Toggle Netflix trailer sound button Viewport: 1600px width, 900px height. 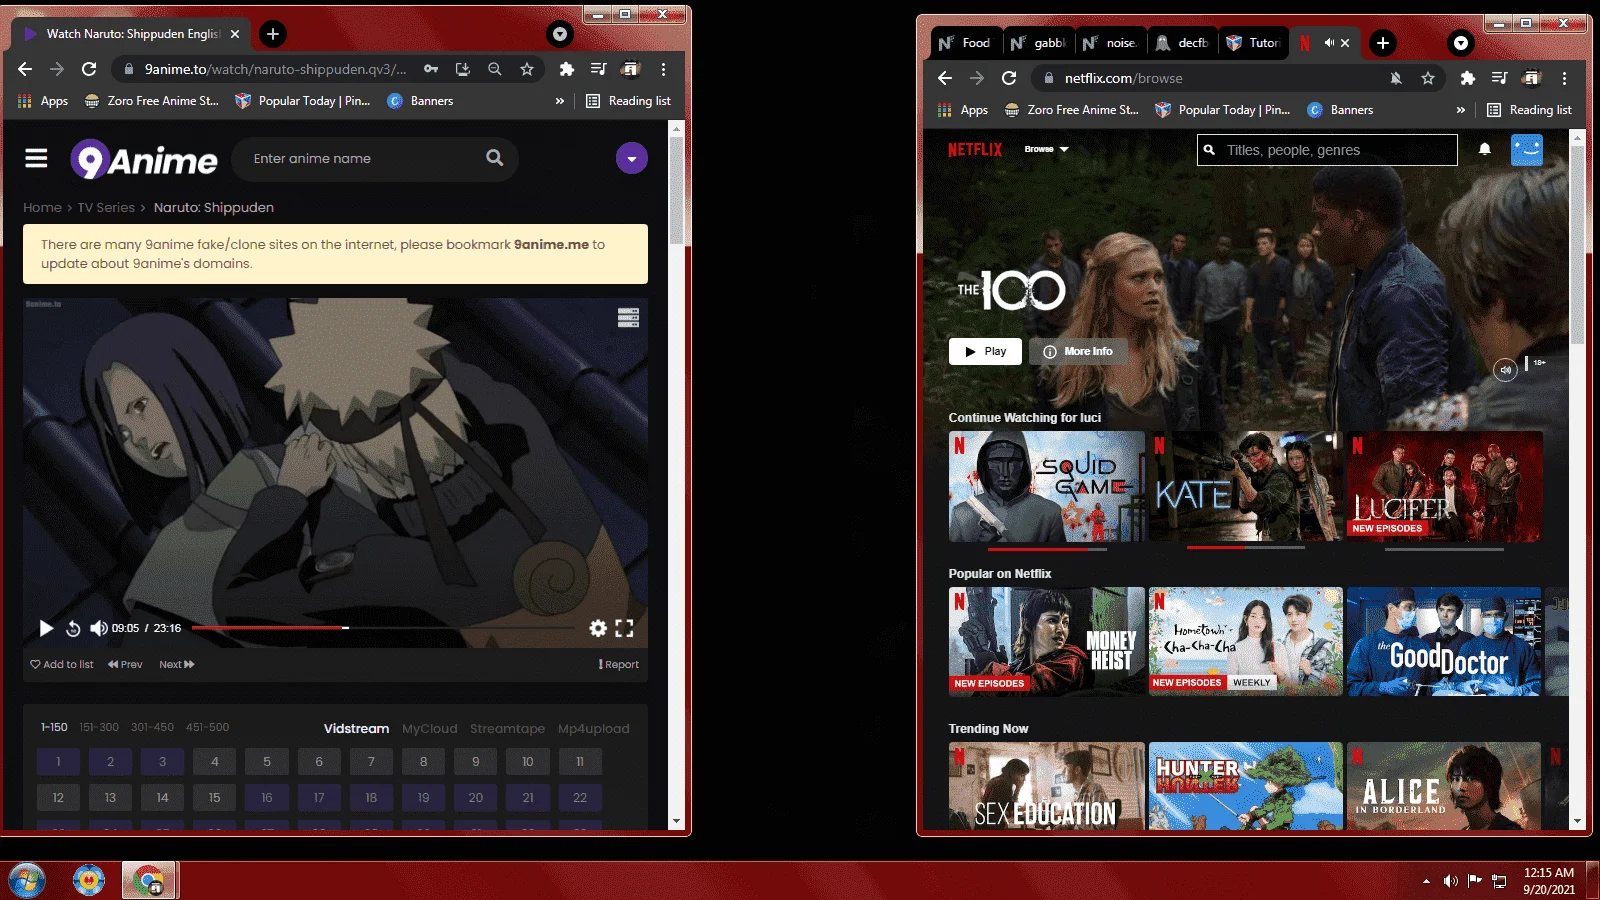click(1505, 370)
